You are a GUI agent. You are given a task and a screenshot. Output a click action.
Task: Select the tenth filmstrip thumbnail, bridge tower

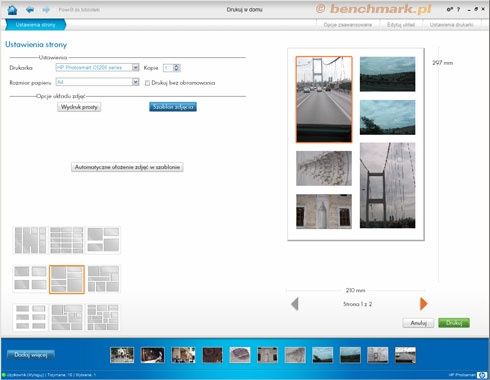pyautogui.click(x=378, y=355)
